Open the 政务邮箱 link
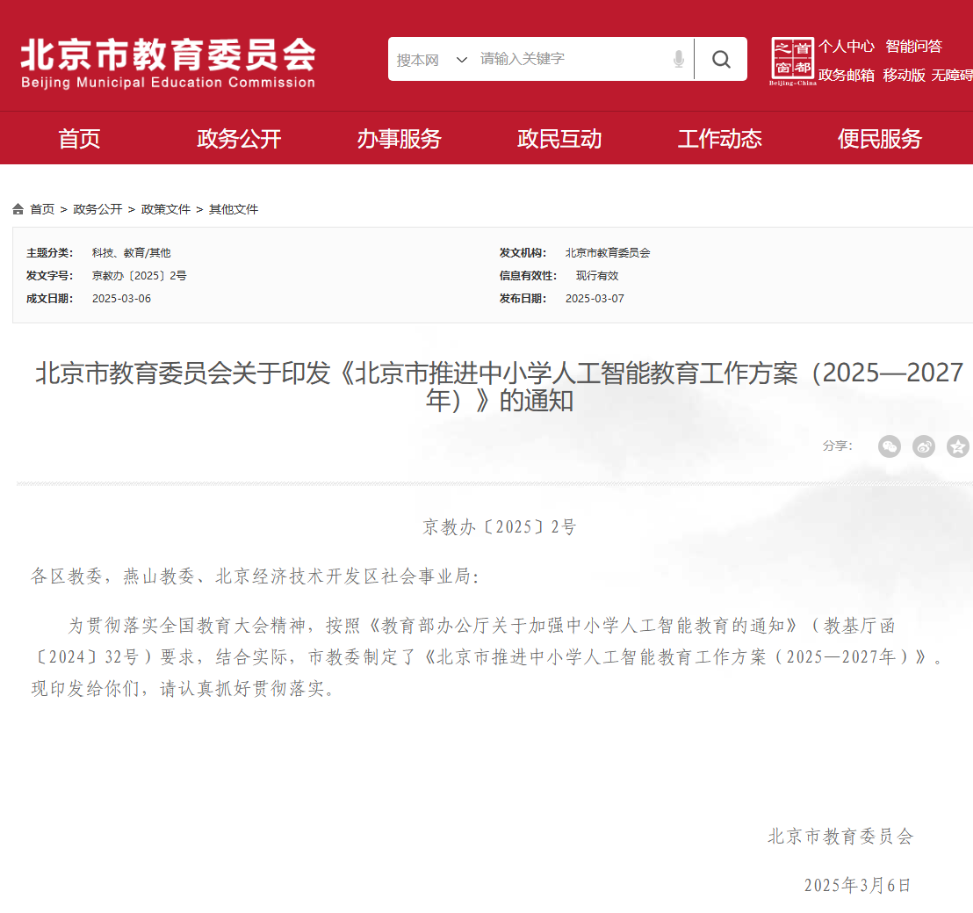This screenshot has height=913, width=973. [x=846, y=75]
